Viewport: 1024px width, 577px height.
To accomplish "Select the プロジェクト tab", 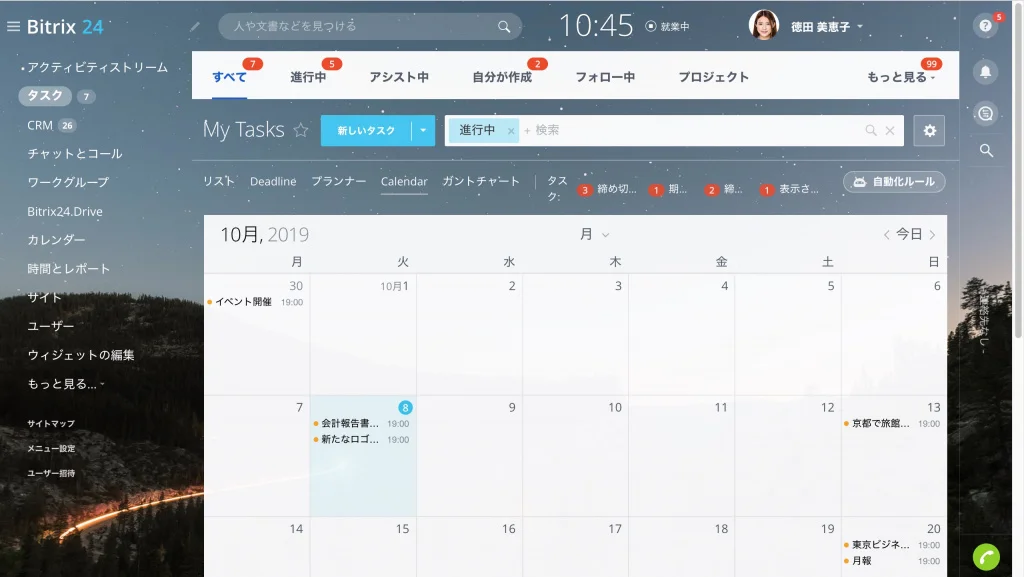I will [713, 77].
